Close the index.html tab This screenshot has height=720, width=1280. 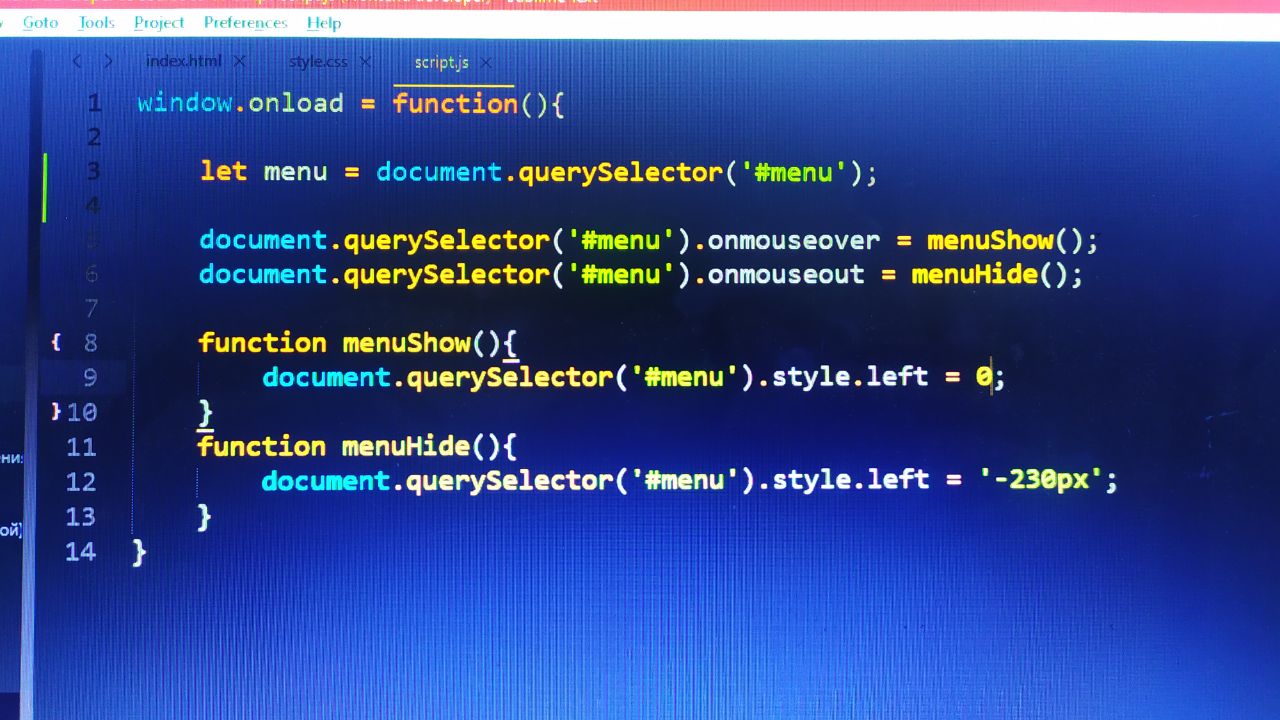click(x=239, y=61)
